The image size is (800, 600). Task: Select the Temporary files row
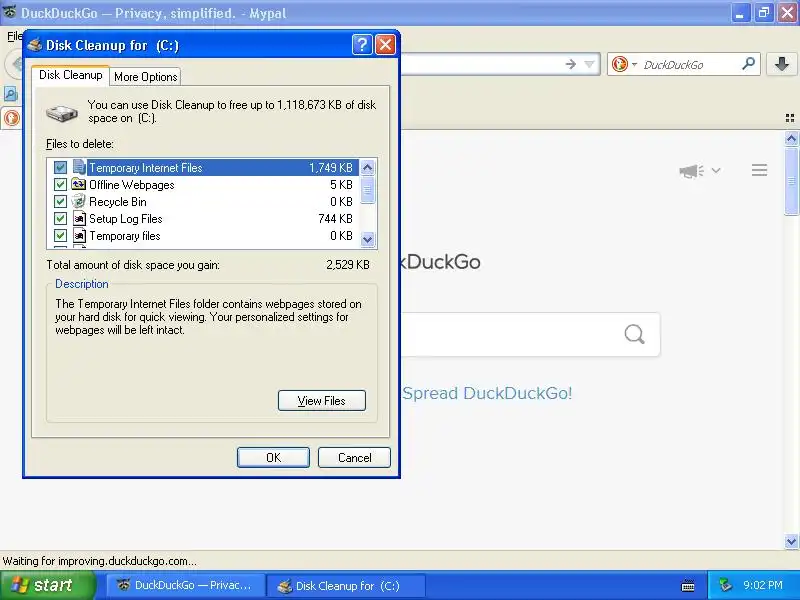203,236
